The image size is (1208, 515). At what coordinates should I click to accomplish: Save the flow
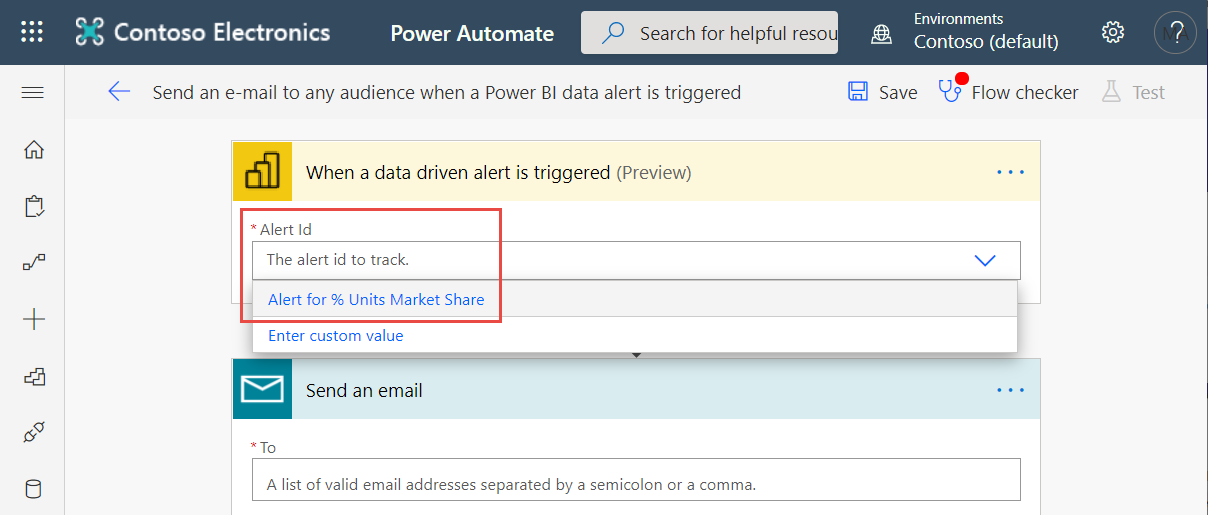click(x=882, y=92)
